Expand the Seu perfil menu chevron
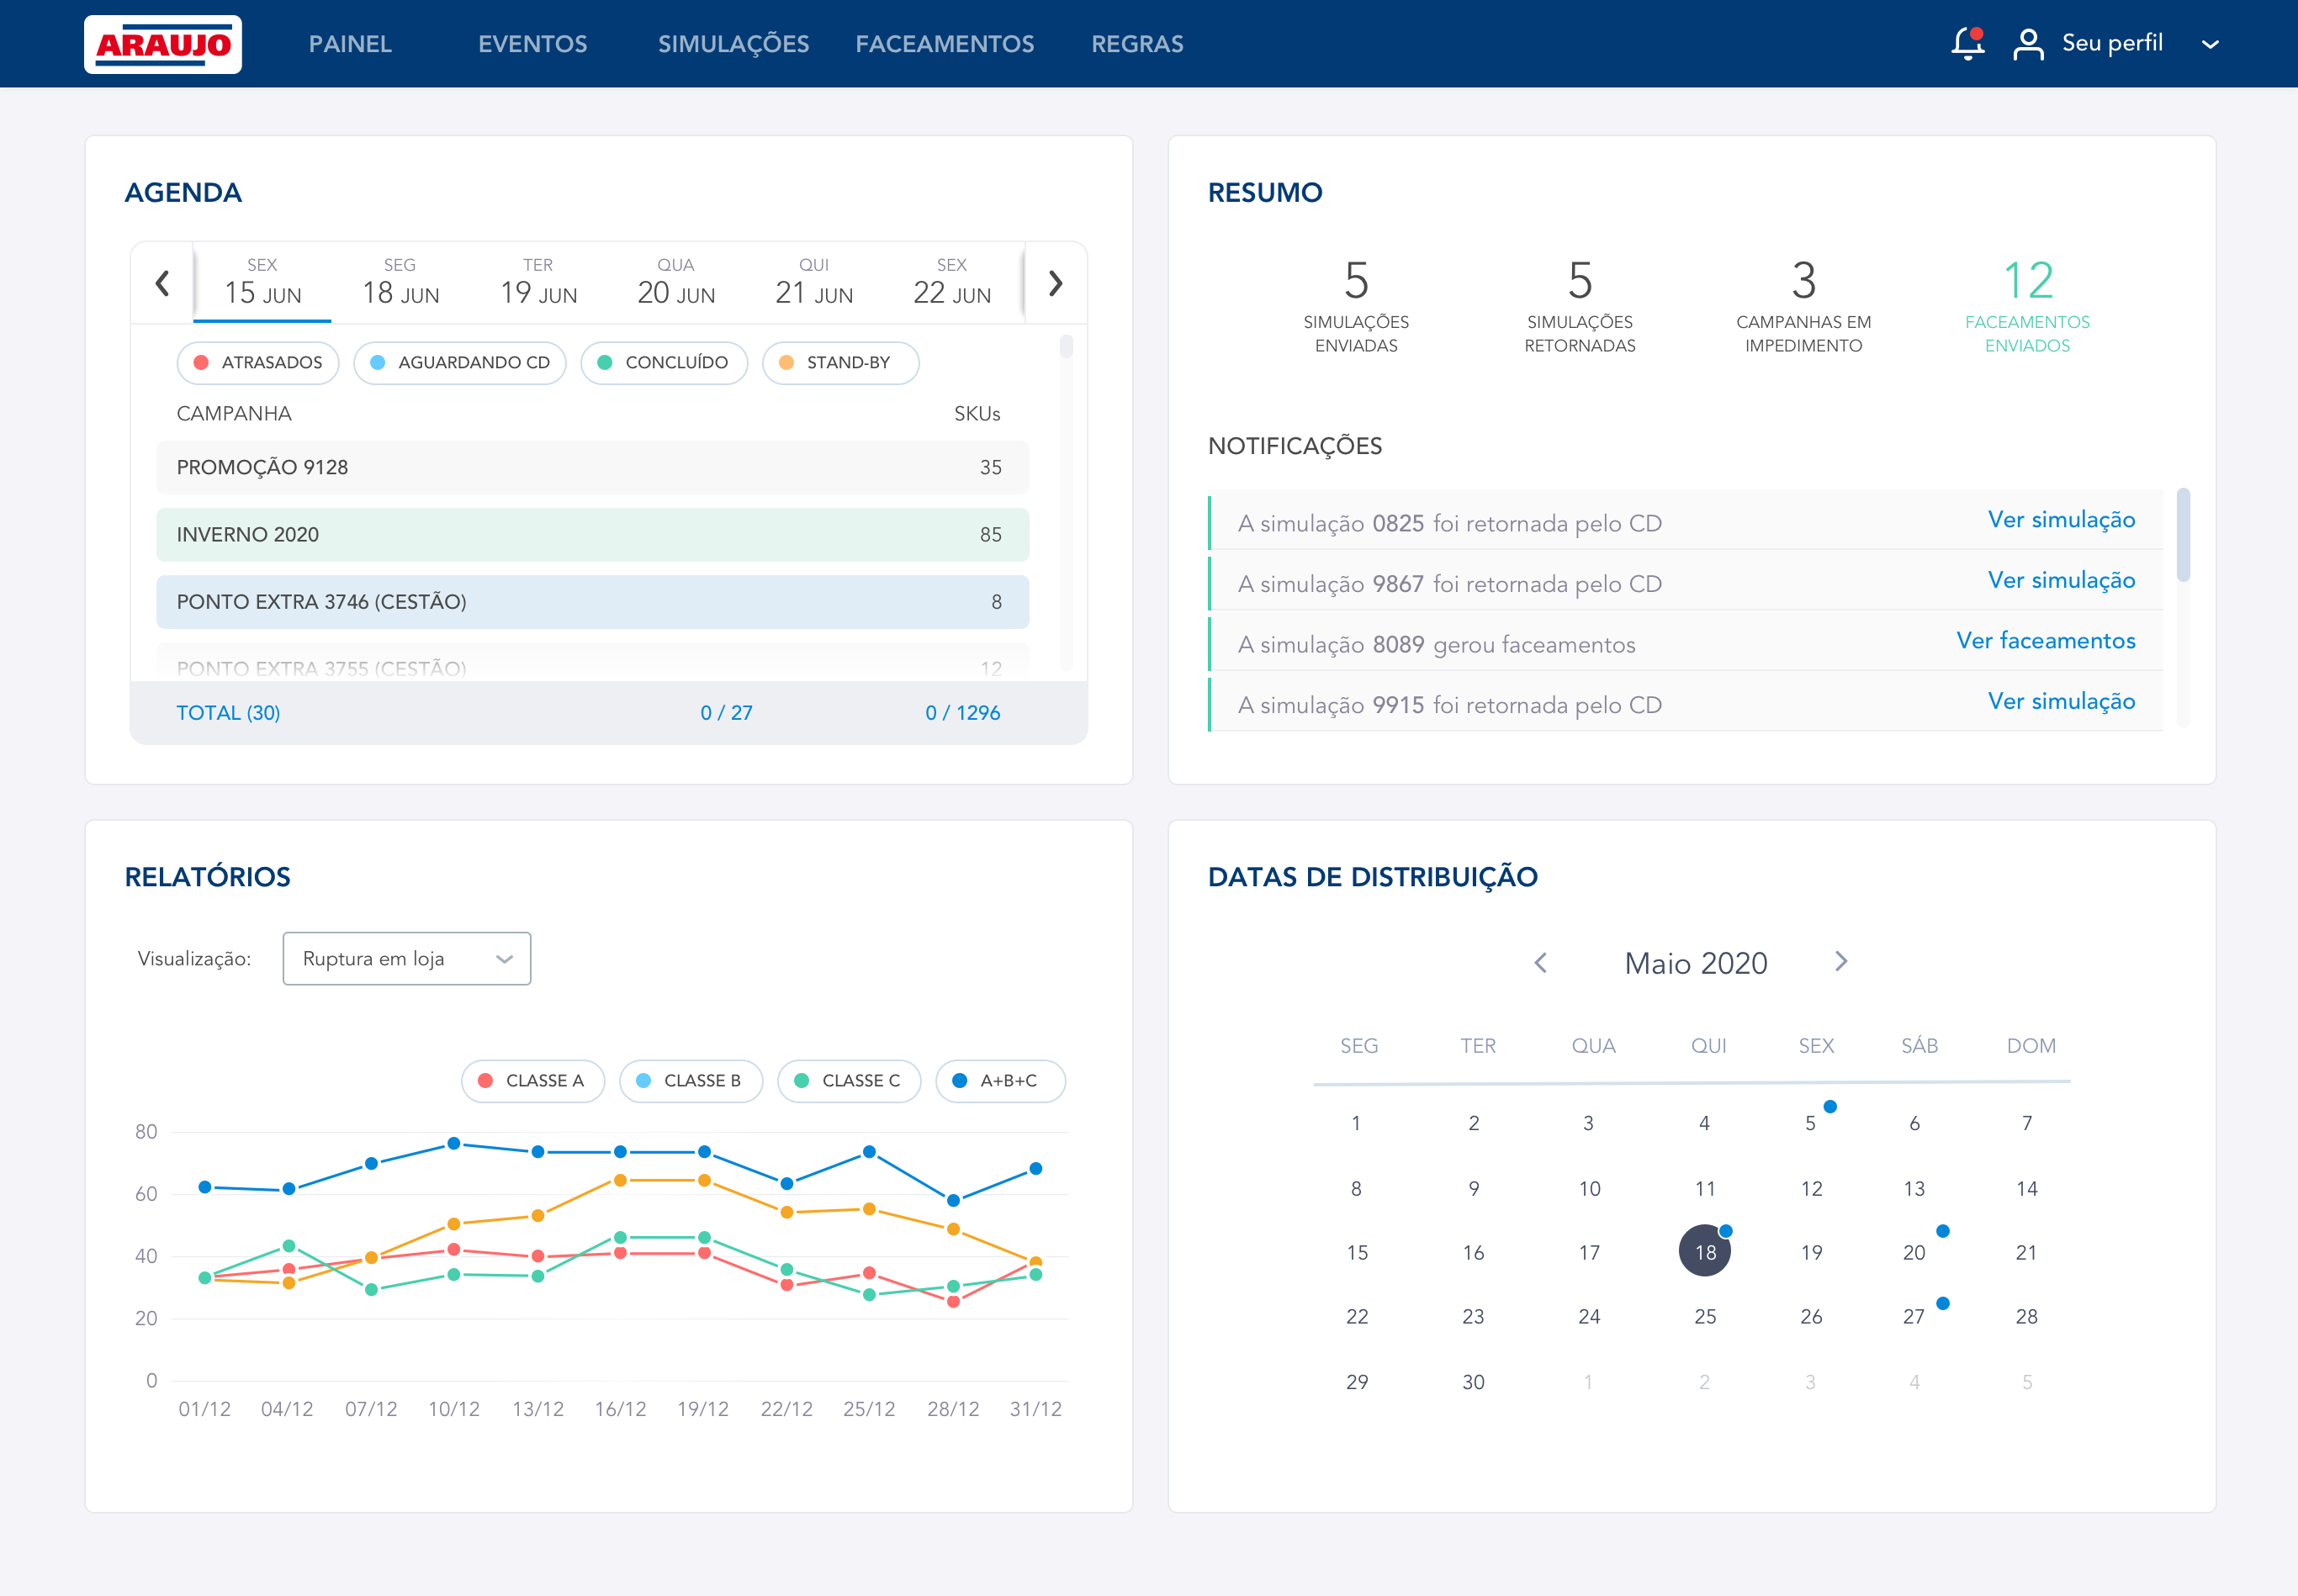The height and width of the screenshot is (1596, 2298). 2210,44
